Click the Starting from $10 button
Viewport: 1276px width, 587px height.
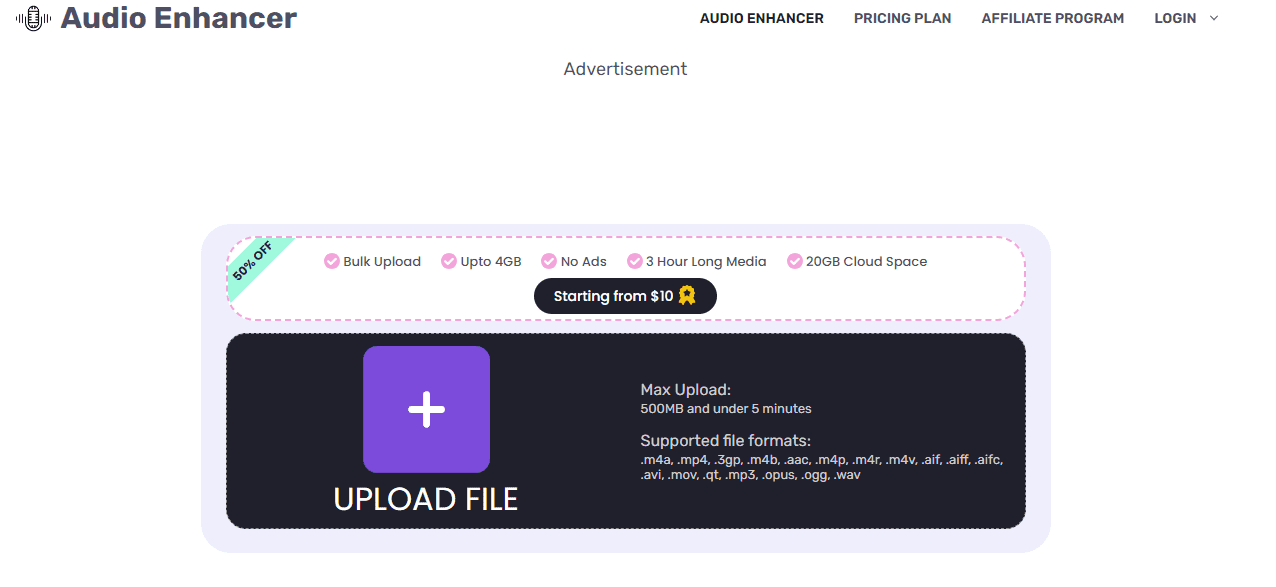[625, 295]
